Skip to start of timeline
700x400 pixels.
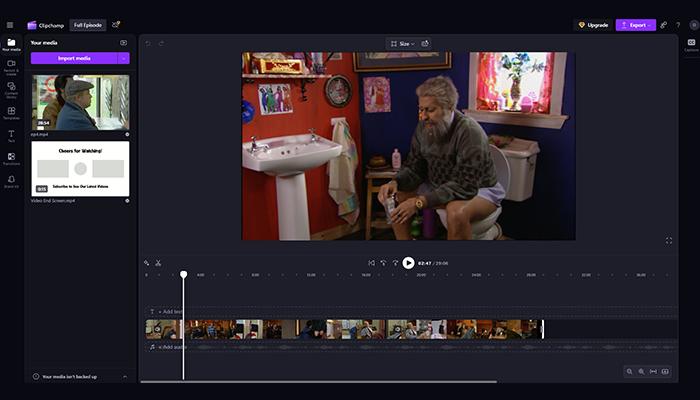point(371,263)
